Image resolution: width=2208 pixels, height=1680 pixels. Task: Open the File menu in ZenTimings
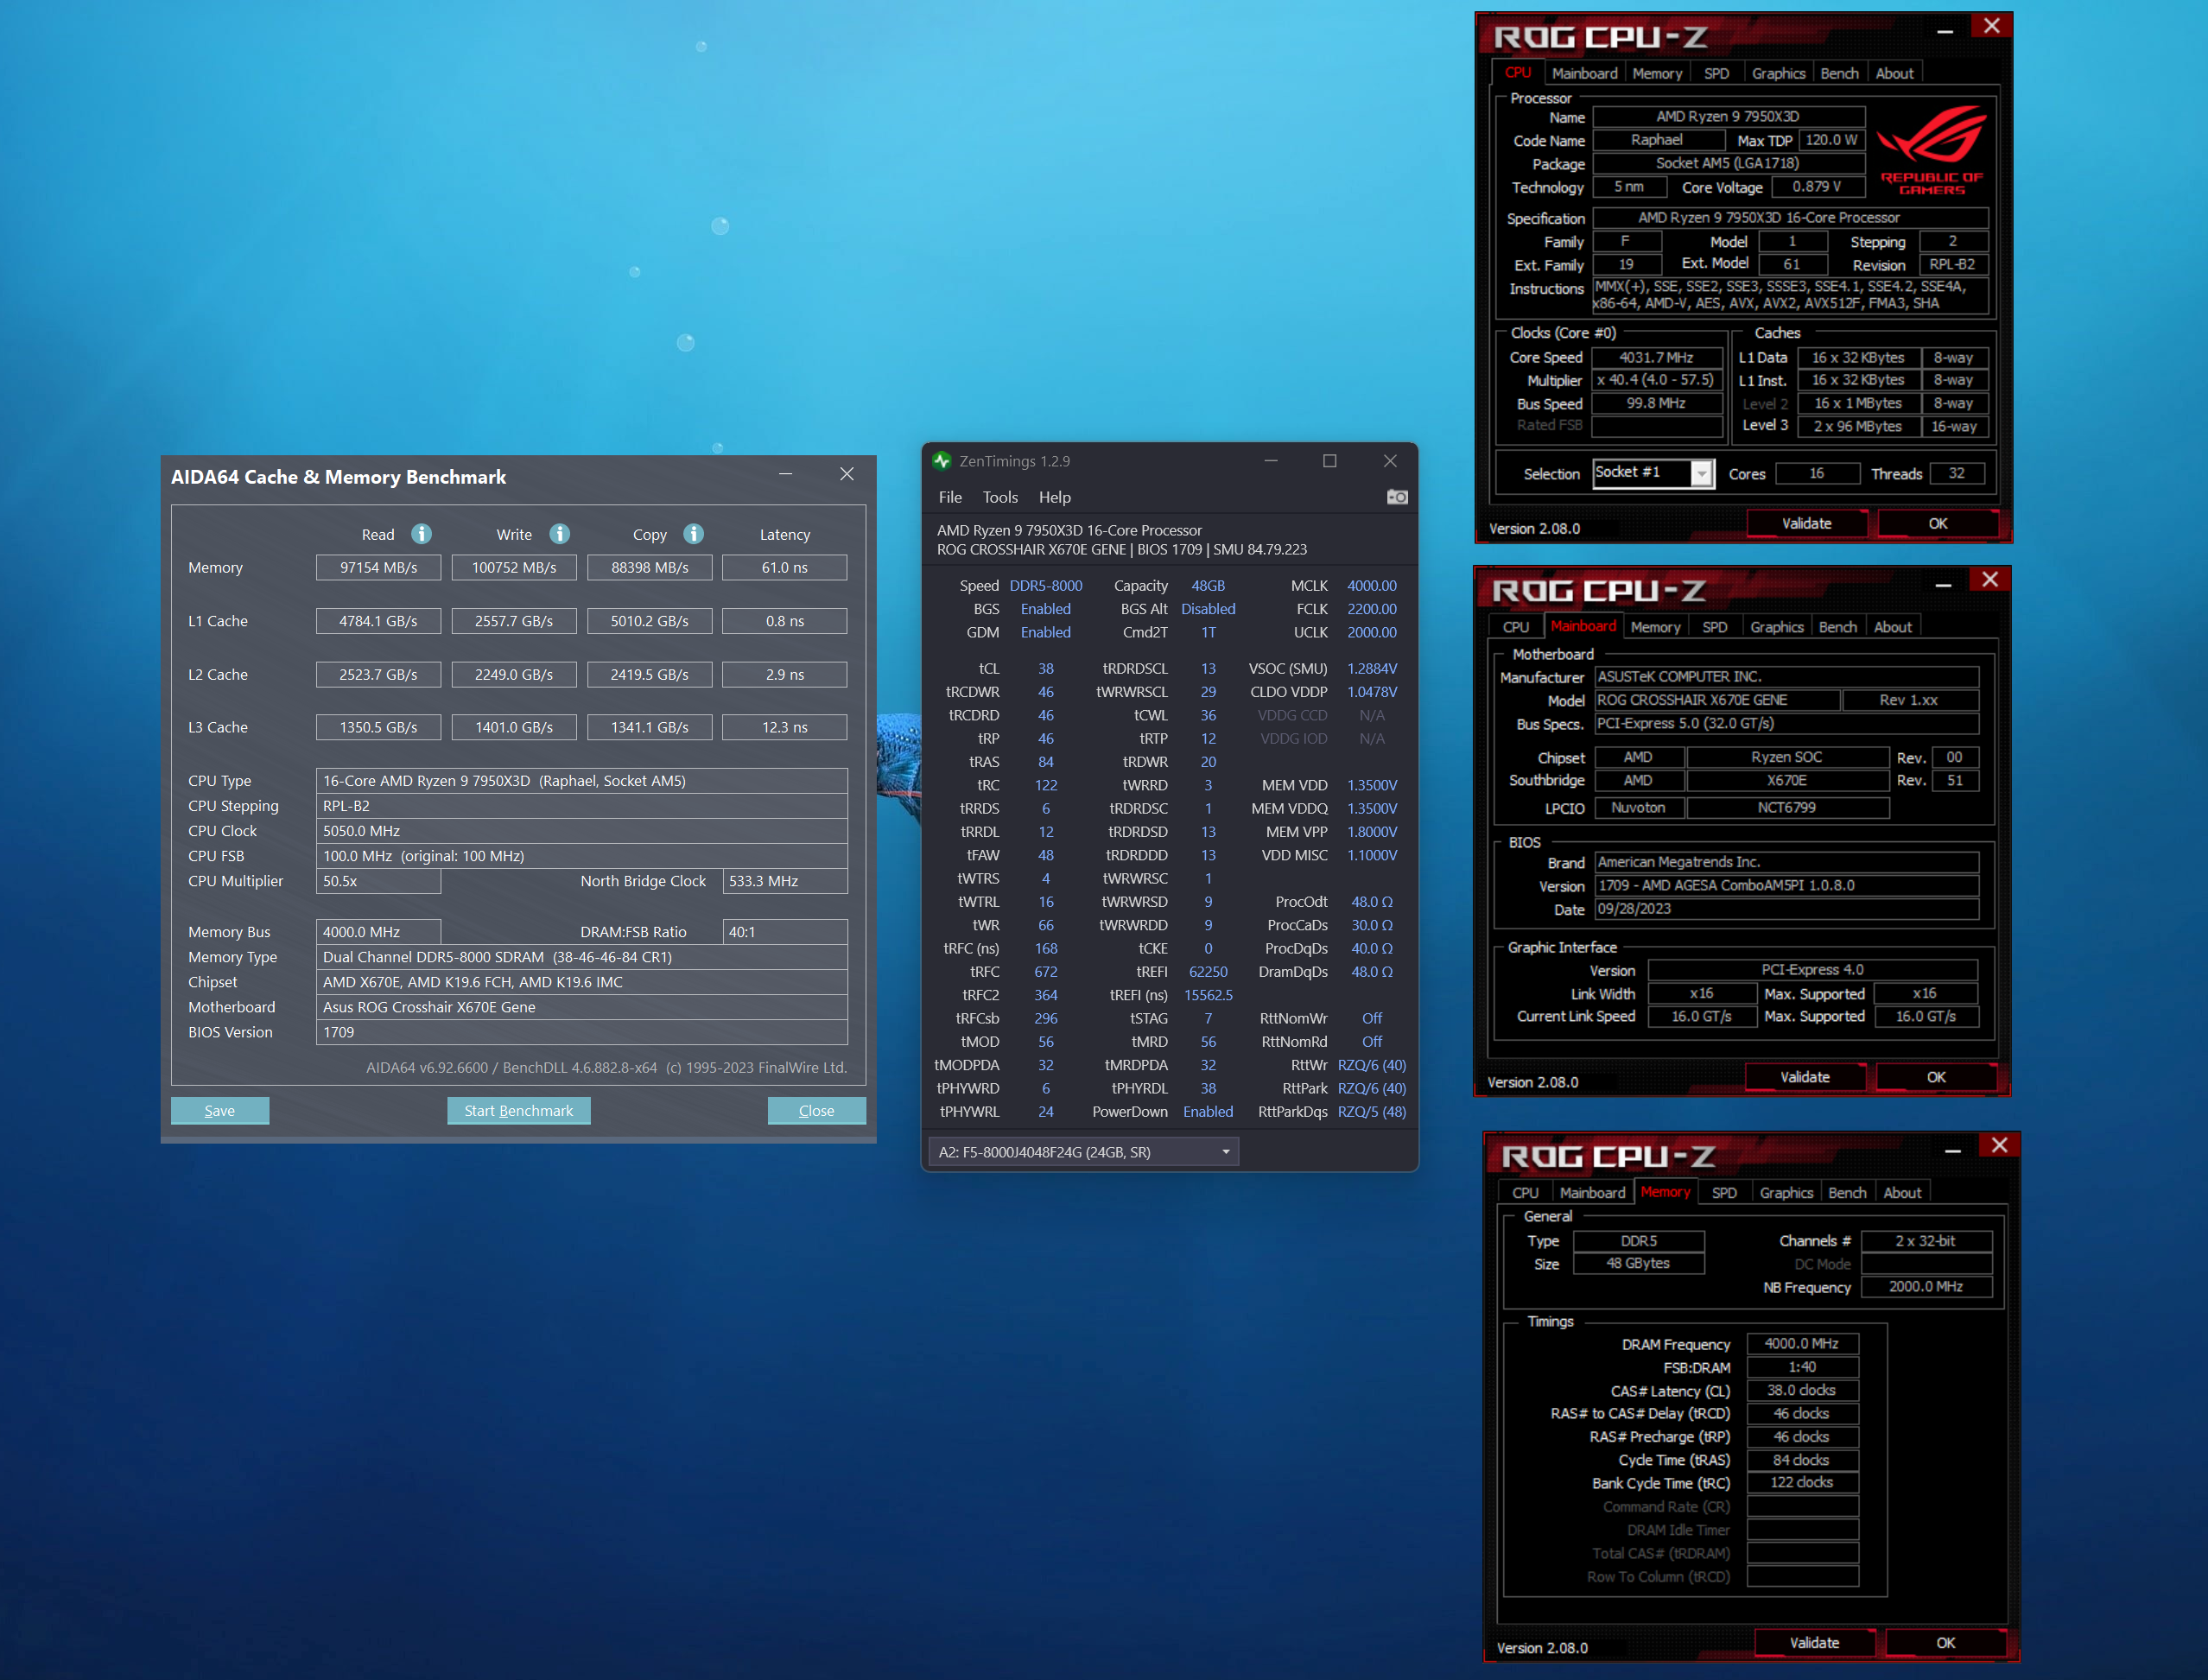point(950,497)
